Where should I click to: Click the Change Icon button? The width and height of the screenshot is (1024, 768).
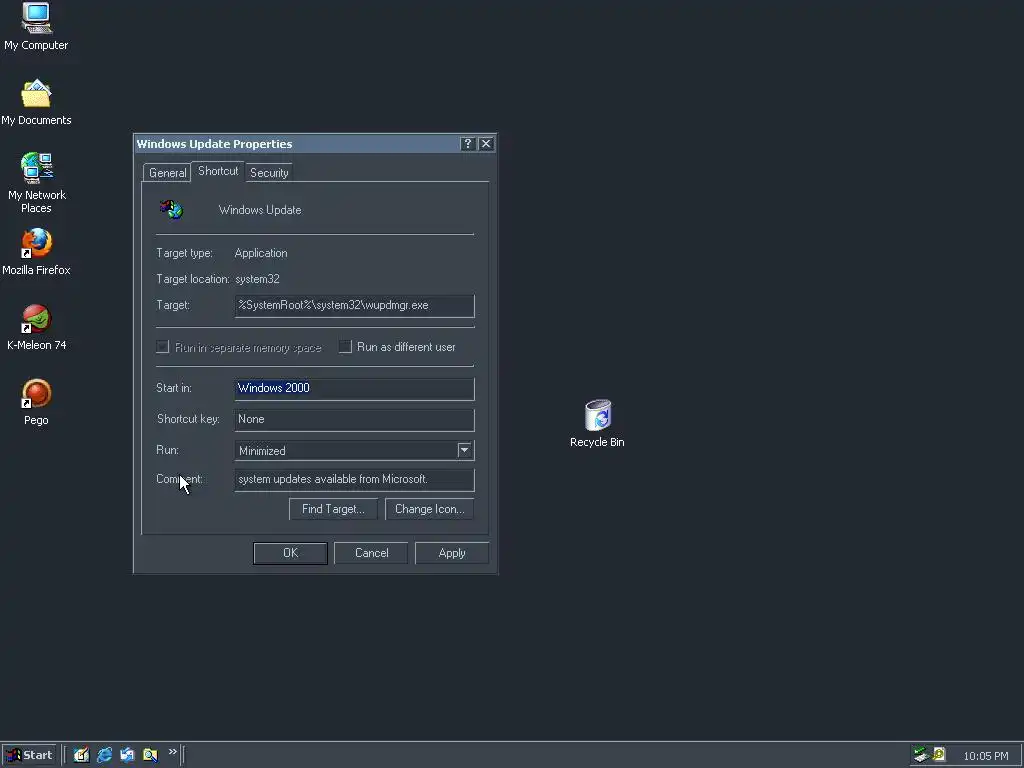point(430,509)
